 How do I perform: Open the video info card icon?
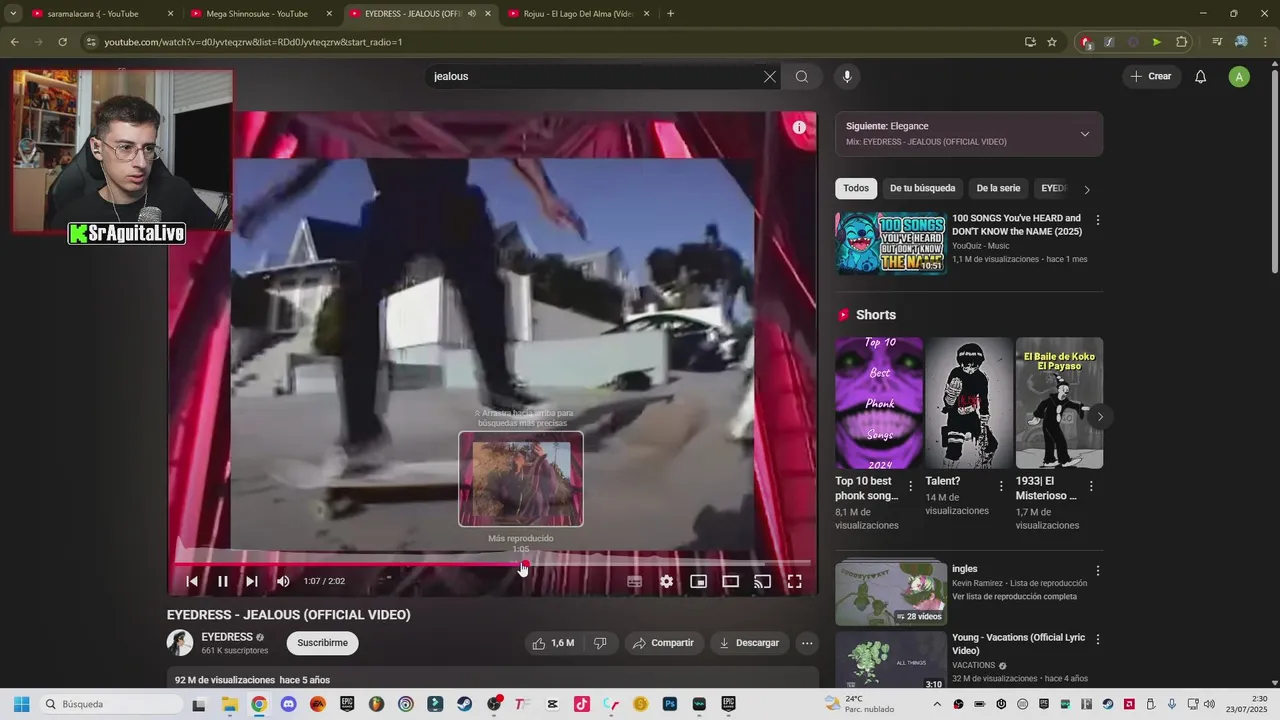click(x=799, y=127)
